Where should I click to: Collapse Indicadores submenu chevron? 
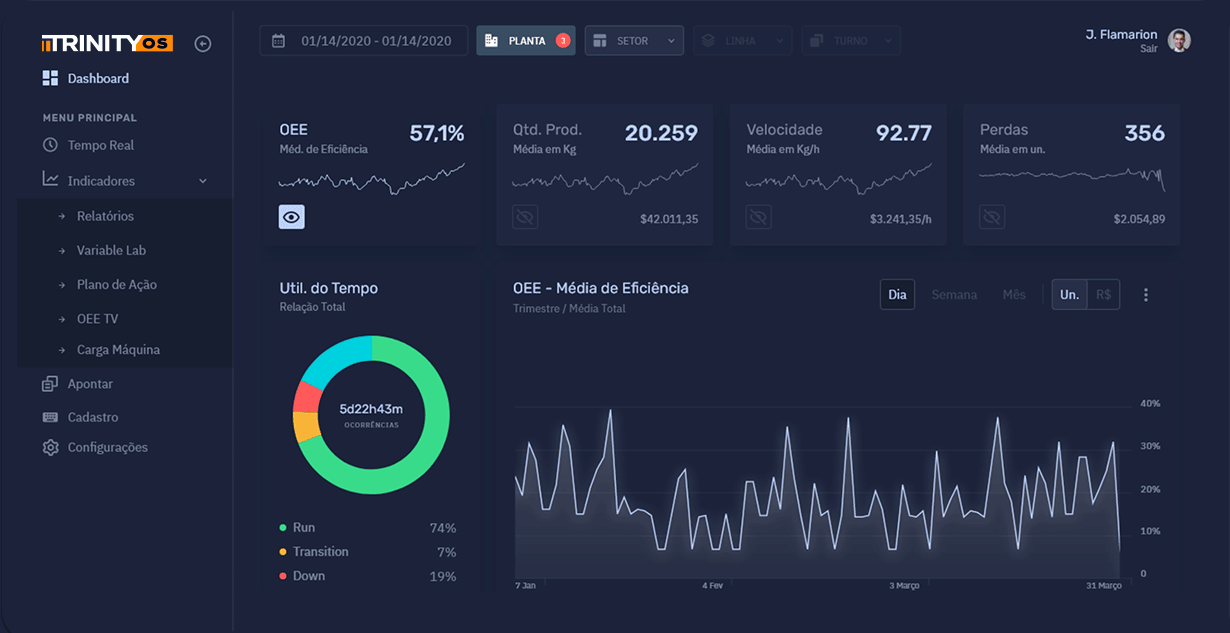pos(203,181)
